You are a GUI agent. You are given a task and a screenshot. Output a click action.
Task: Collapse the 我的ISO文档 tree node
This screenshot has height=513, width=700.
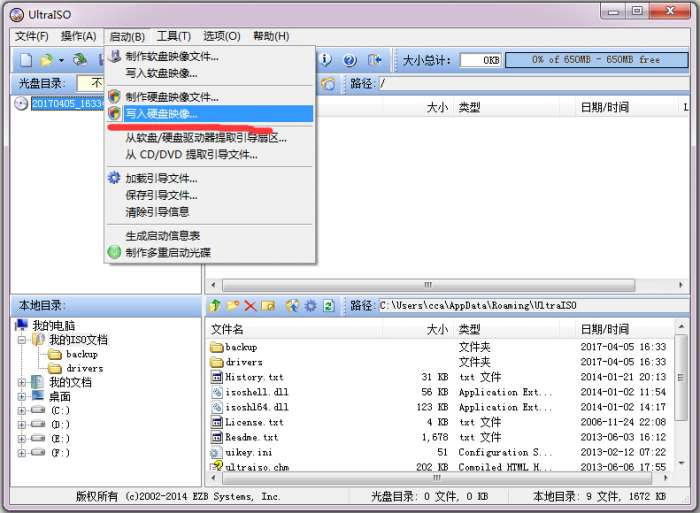[21, 340]
